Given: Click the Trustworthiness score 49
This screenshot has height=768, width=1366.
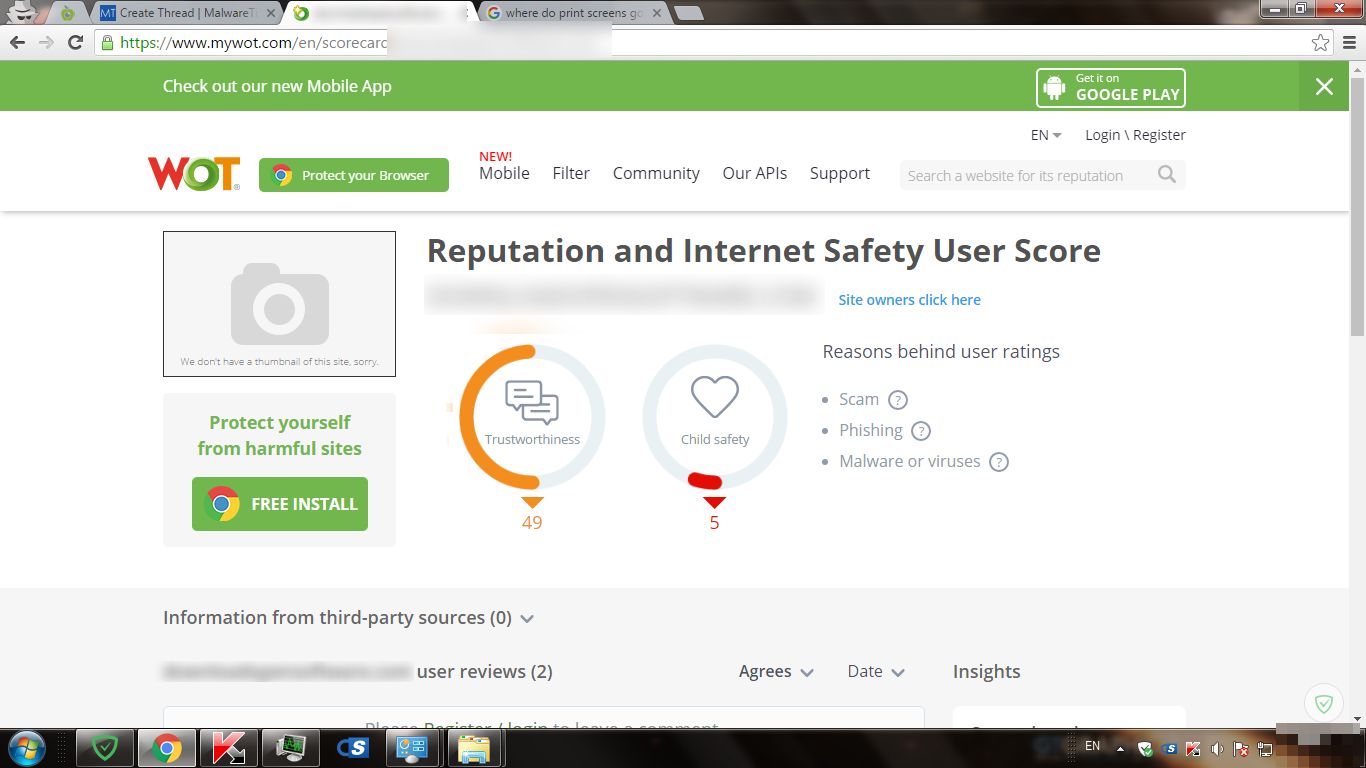Looking at the screenshot, I should [x=532, y=523].
